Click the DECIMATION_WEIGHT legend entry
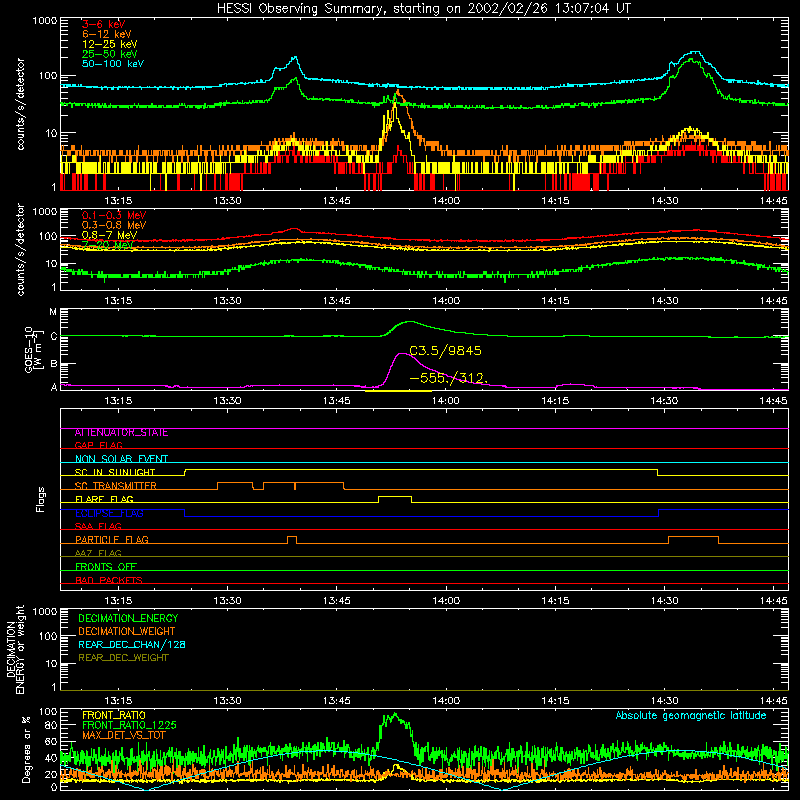Viewport: 800px width, 800px height. click(127, 632)
